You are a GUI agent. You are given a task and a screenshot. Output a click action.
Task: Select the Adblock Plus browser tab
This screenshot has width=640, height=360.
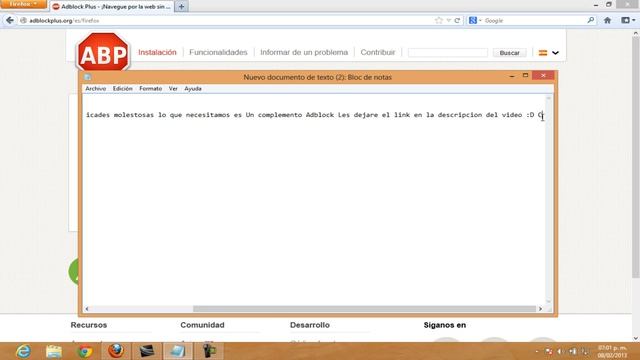pyautogui.click(x=112, y=7)
